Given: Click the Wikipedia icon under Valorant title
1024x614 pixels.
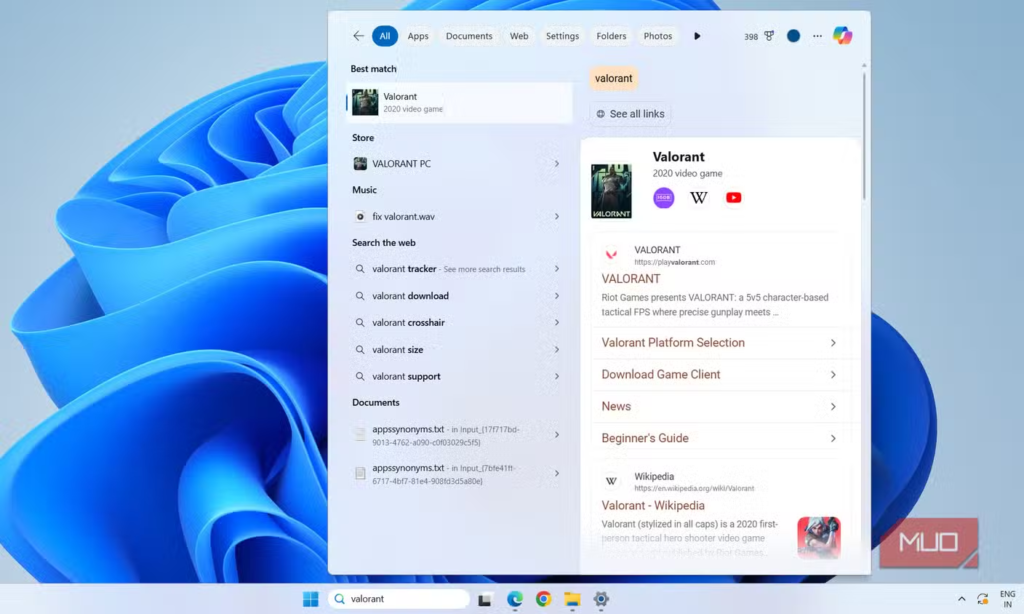Looking at the screenshot, I should (699, 198).
